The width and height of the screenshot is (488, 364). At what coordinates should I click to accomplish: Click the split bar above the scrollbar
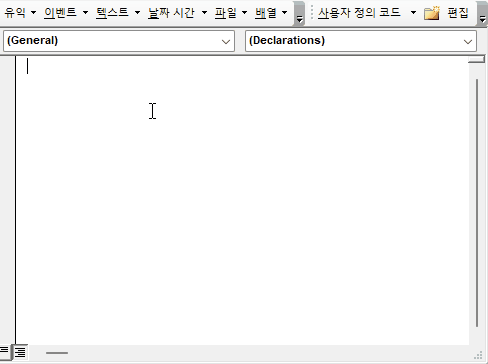[477, 59]
